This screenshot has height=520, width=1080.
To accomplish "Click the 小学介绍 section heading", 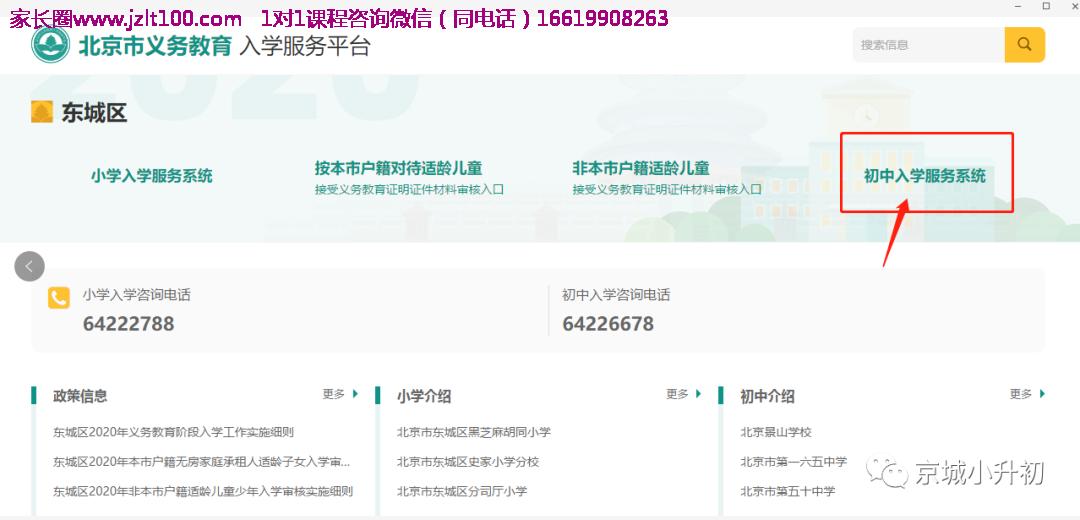I will pyautogui.click(x=424, y=396).
